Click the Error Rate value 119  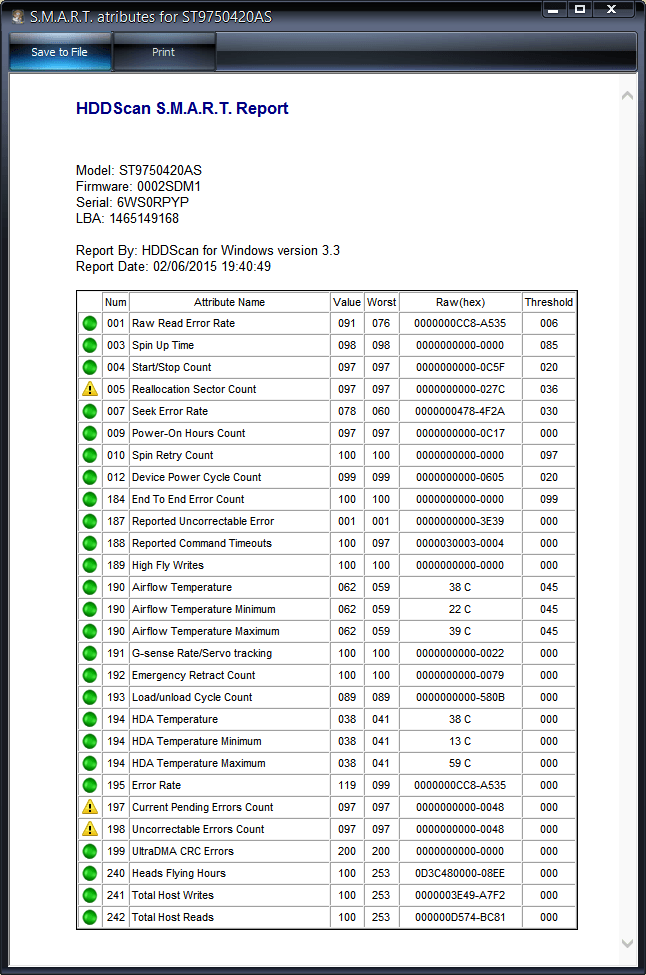pos(347,785)
